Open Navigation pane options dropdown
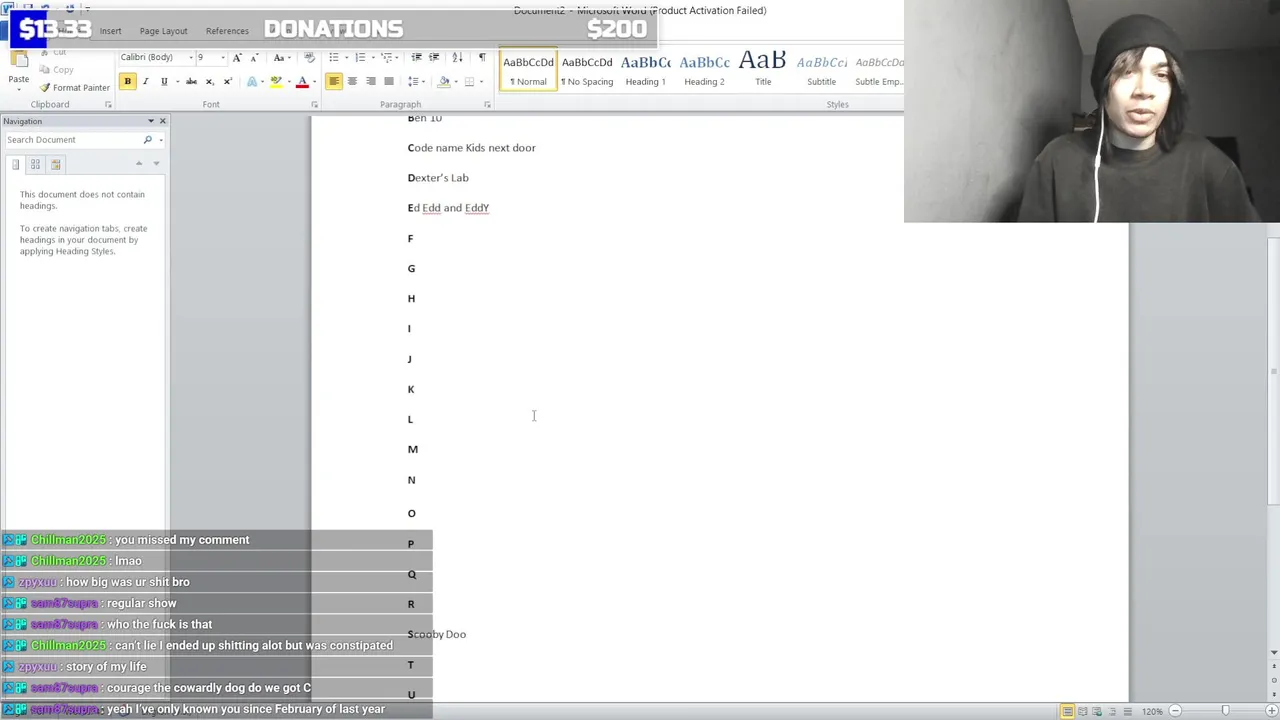 tap(151, 121)
